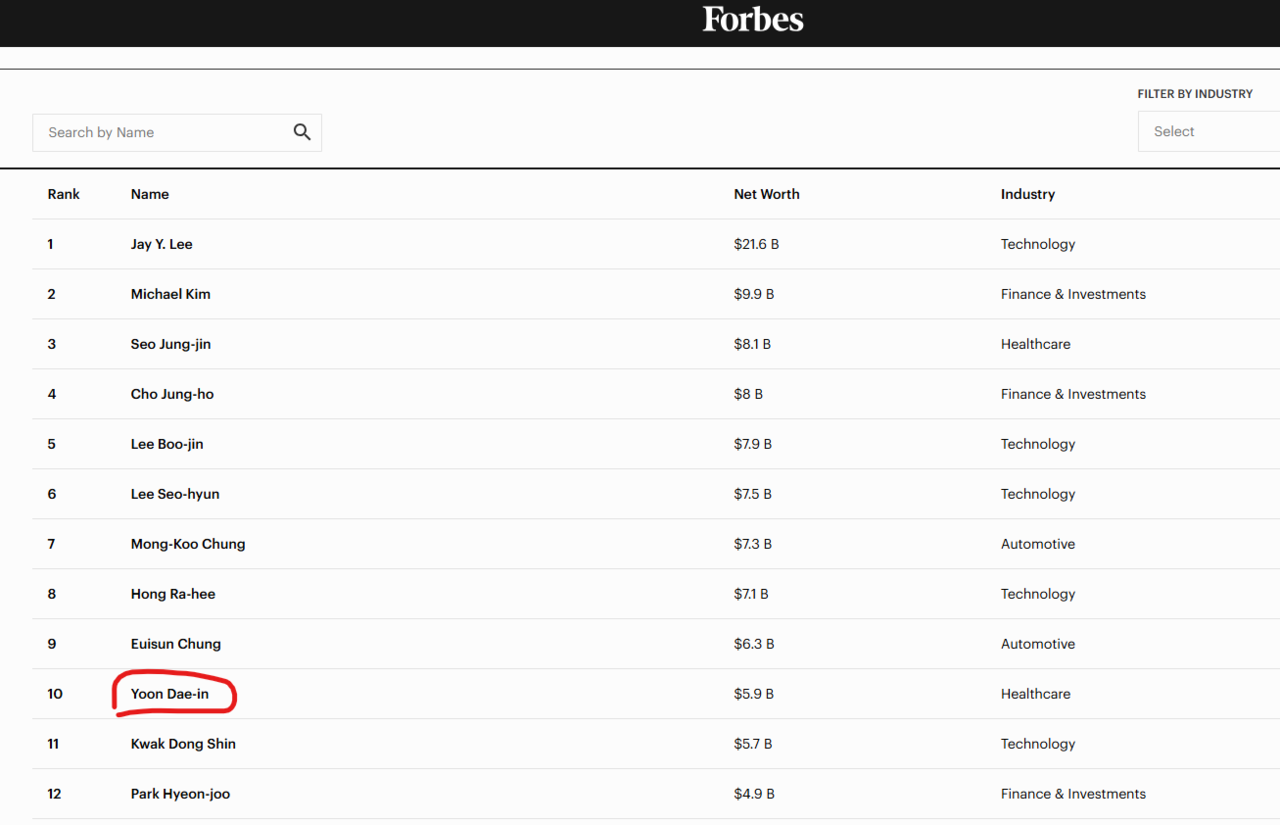Image resolution: width=1280 pixels, height=825 pixels.
Task: Open the circled Yoon Dae-in entry
Action: point(170,694)
